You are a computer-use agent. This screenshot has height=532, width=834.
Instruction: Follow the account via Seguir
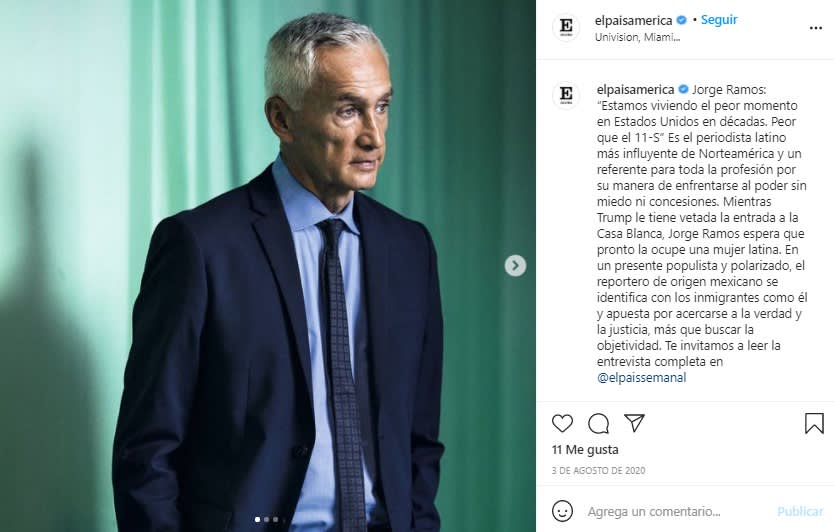[x=719, y=20]
